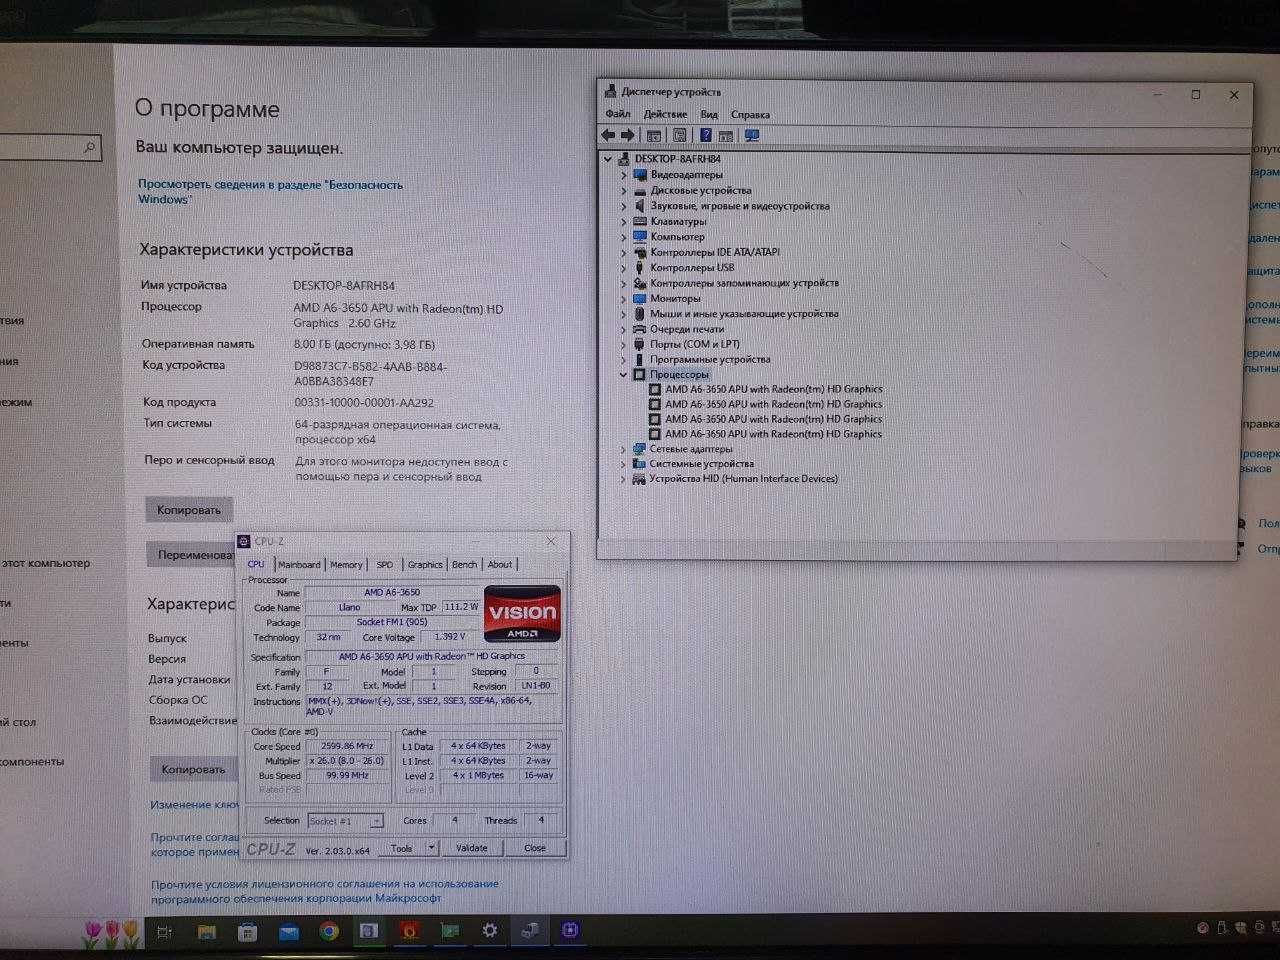Image resolution: width=1280 pixels, height=960 pixels.
Task: Click the Звуковые, игровые speaker icon
Action: click(640, 205)
